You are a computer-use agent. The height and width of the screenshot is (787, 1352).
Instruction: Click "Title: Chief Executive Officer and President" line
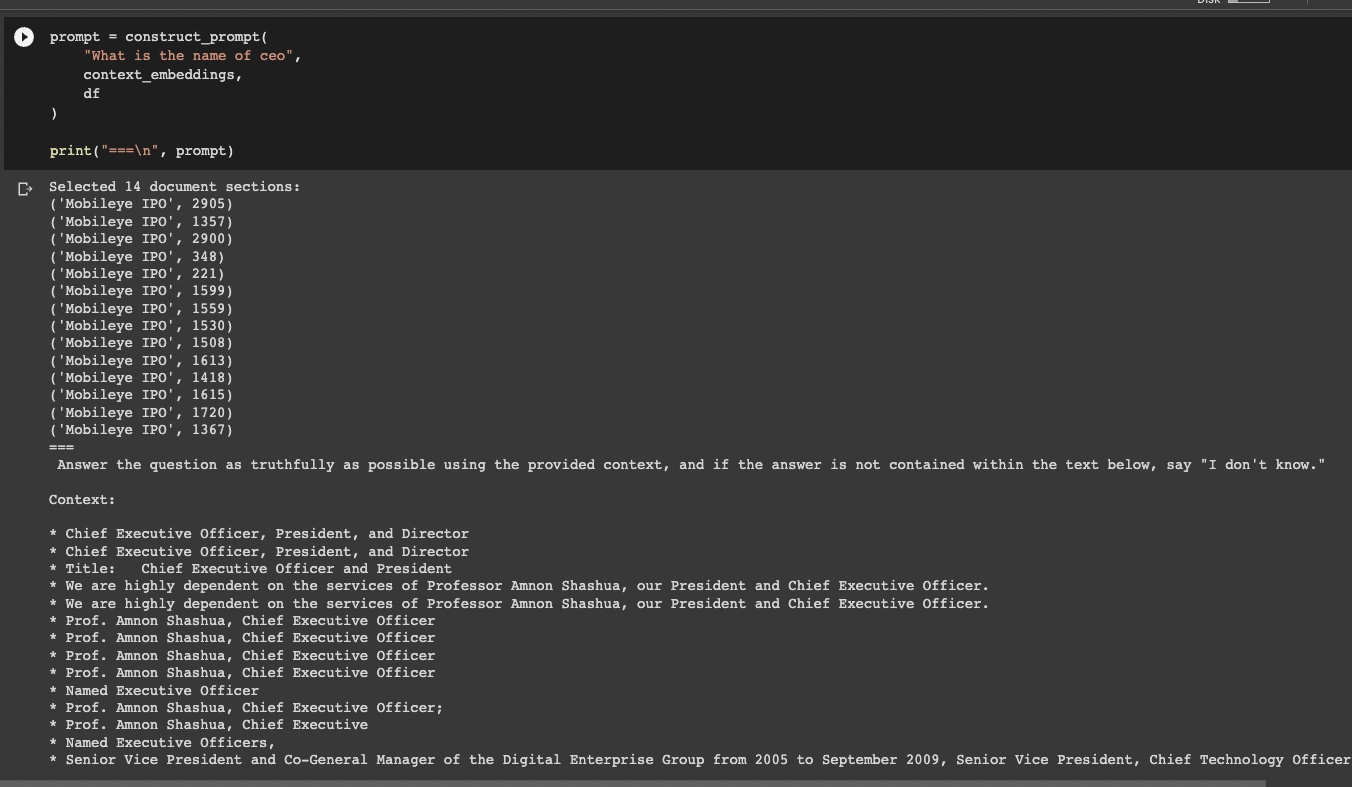click(250, 569)
